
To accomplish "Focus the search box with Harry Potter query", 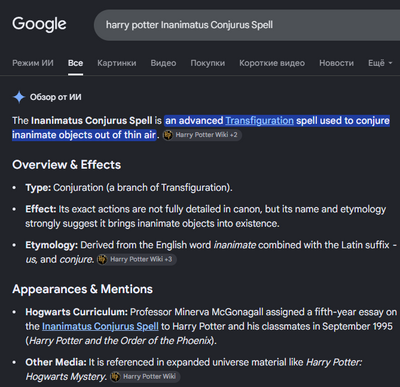I will click(x=247, y=25).
